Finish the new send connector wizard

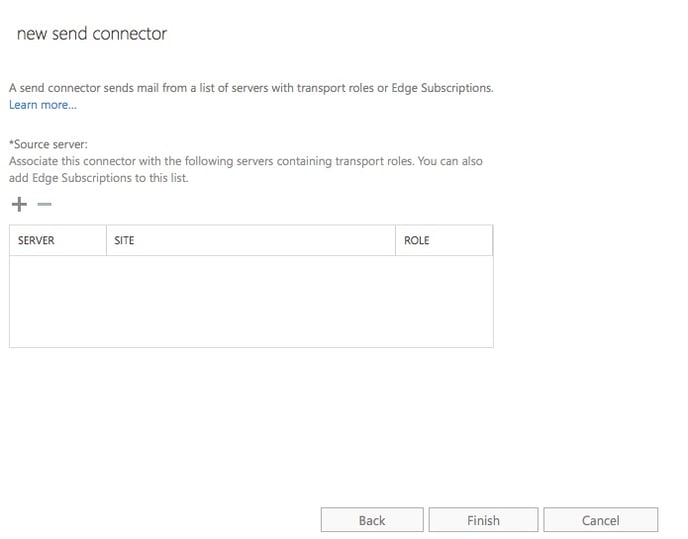483,520
